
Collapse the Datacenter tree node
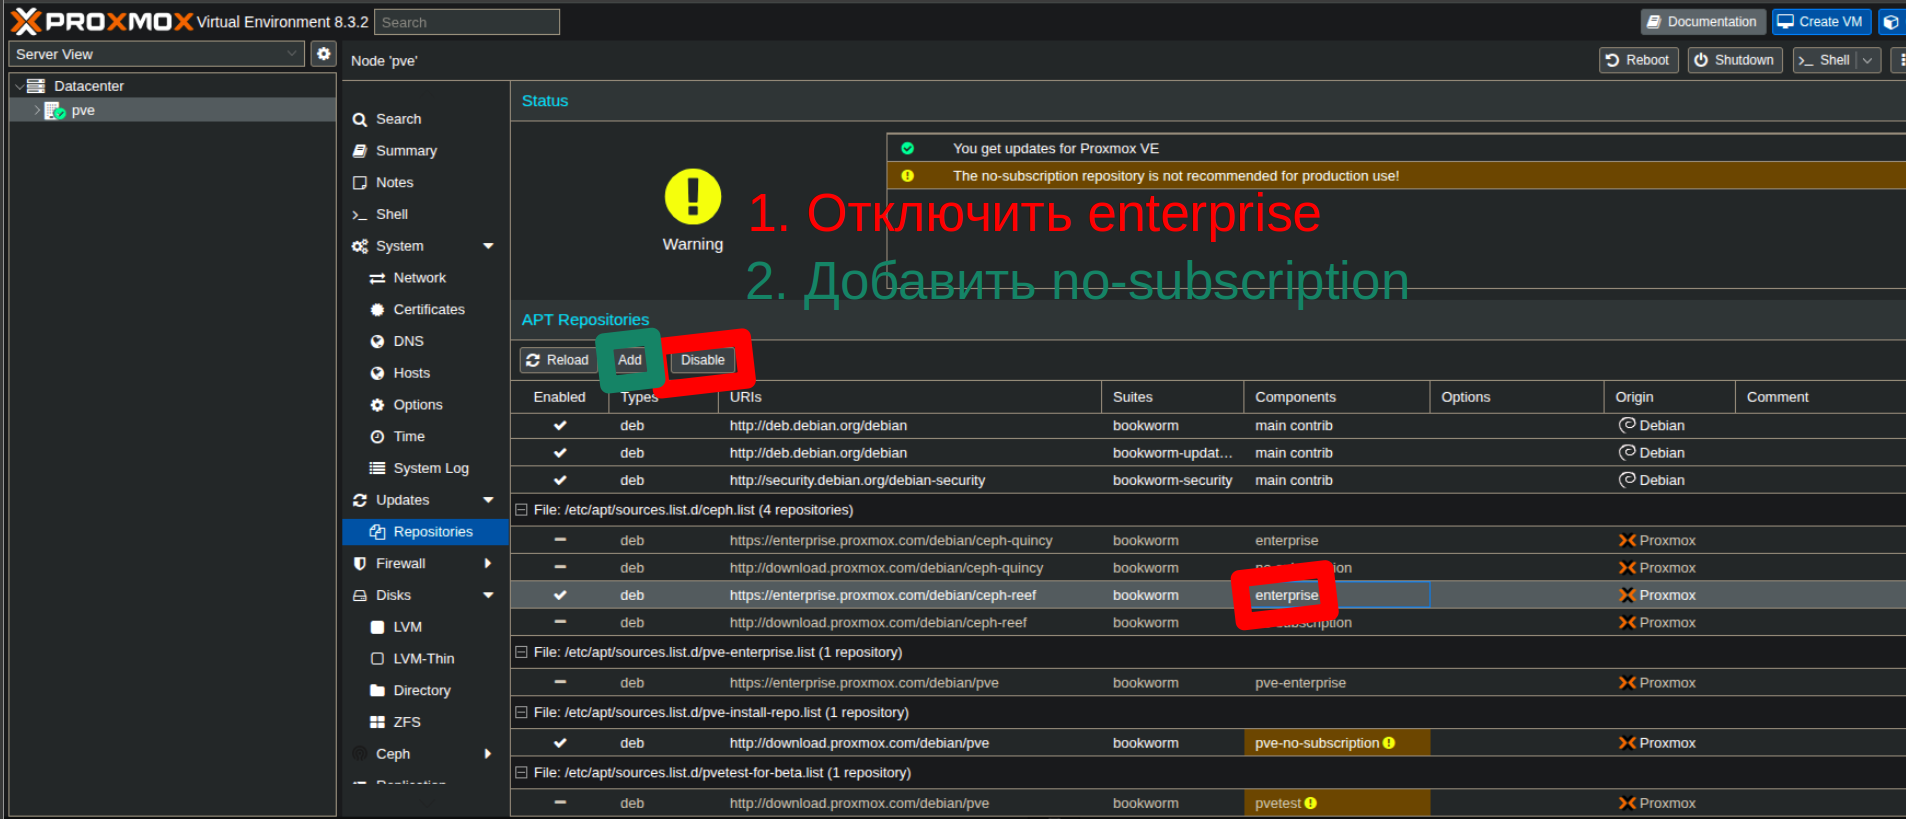click(x=19, y=86)
